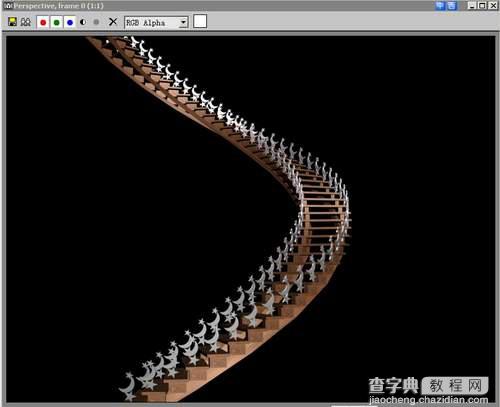The image size is (500, 407).
Task: Toggle the blue channel display
Action: [70, 22]
